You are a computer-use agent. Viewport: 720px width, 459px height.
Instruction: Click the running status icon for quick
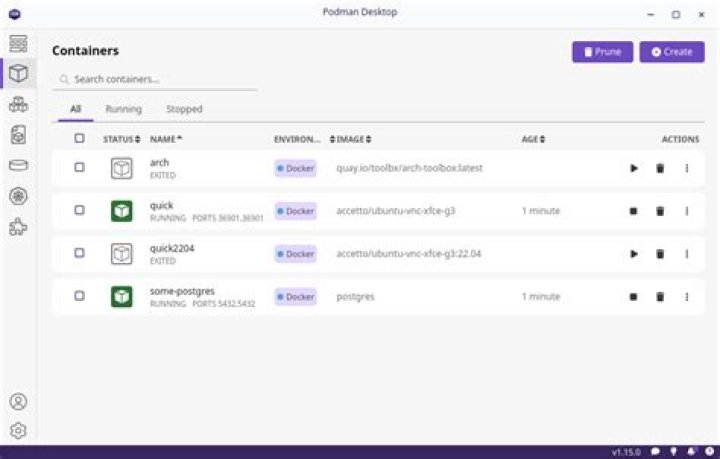tap(122, 211)
